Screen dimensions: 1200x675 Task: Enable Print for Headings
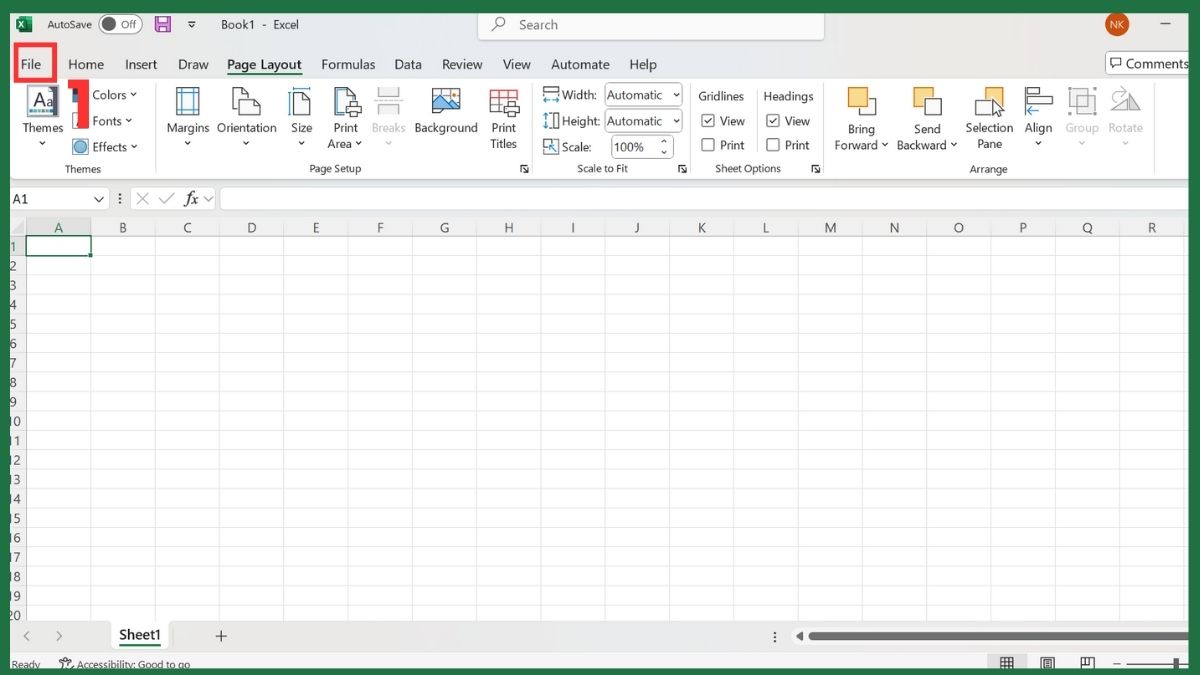[x=773, y=144]
